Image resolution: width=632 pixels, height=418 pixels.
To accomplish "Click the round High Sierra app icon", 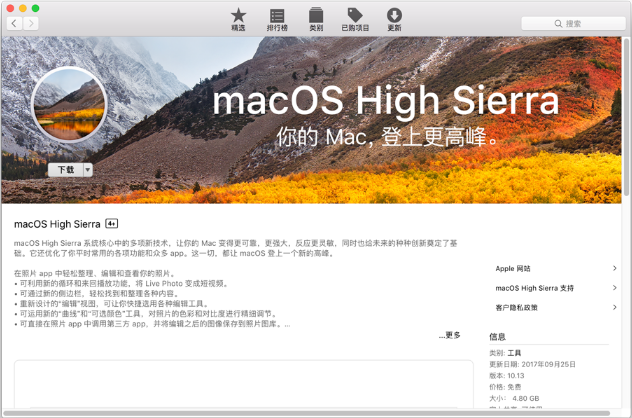I will click(69, 104).
